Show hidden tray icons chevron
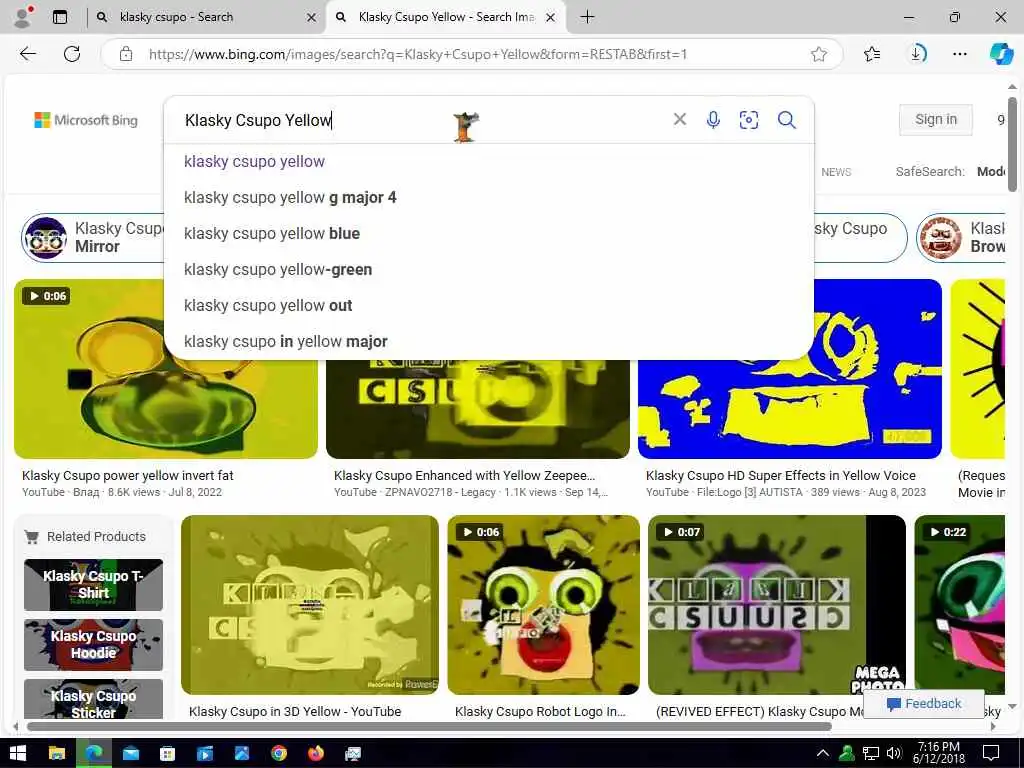The height and width of the screenshot is (768, 1024). (x=823, y=754)
